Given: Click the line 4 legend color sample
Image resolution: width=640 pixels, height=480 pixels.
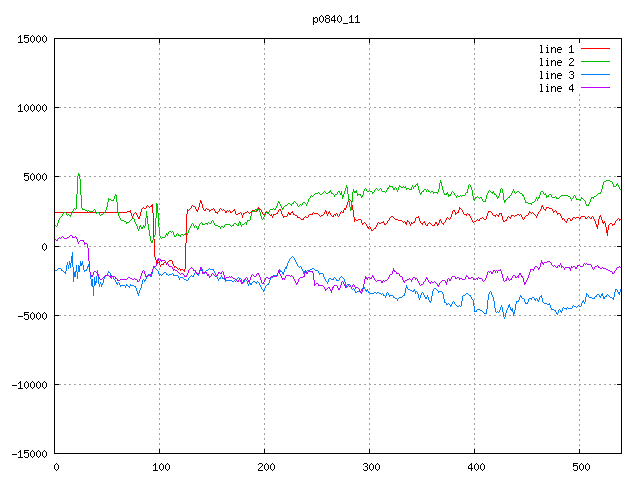Looking at the screenshot, I should pos(596,88).
